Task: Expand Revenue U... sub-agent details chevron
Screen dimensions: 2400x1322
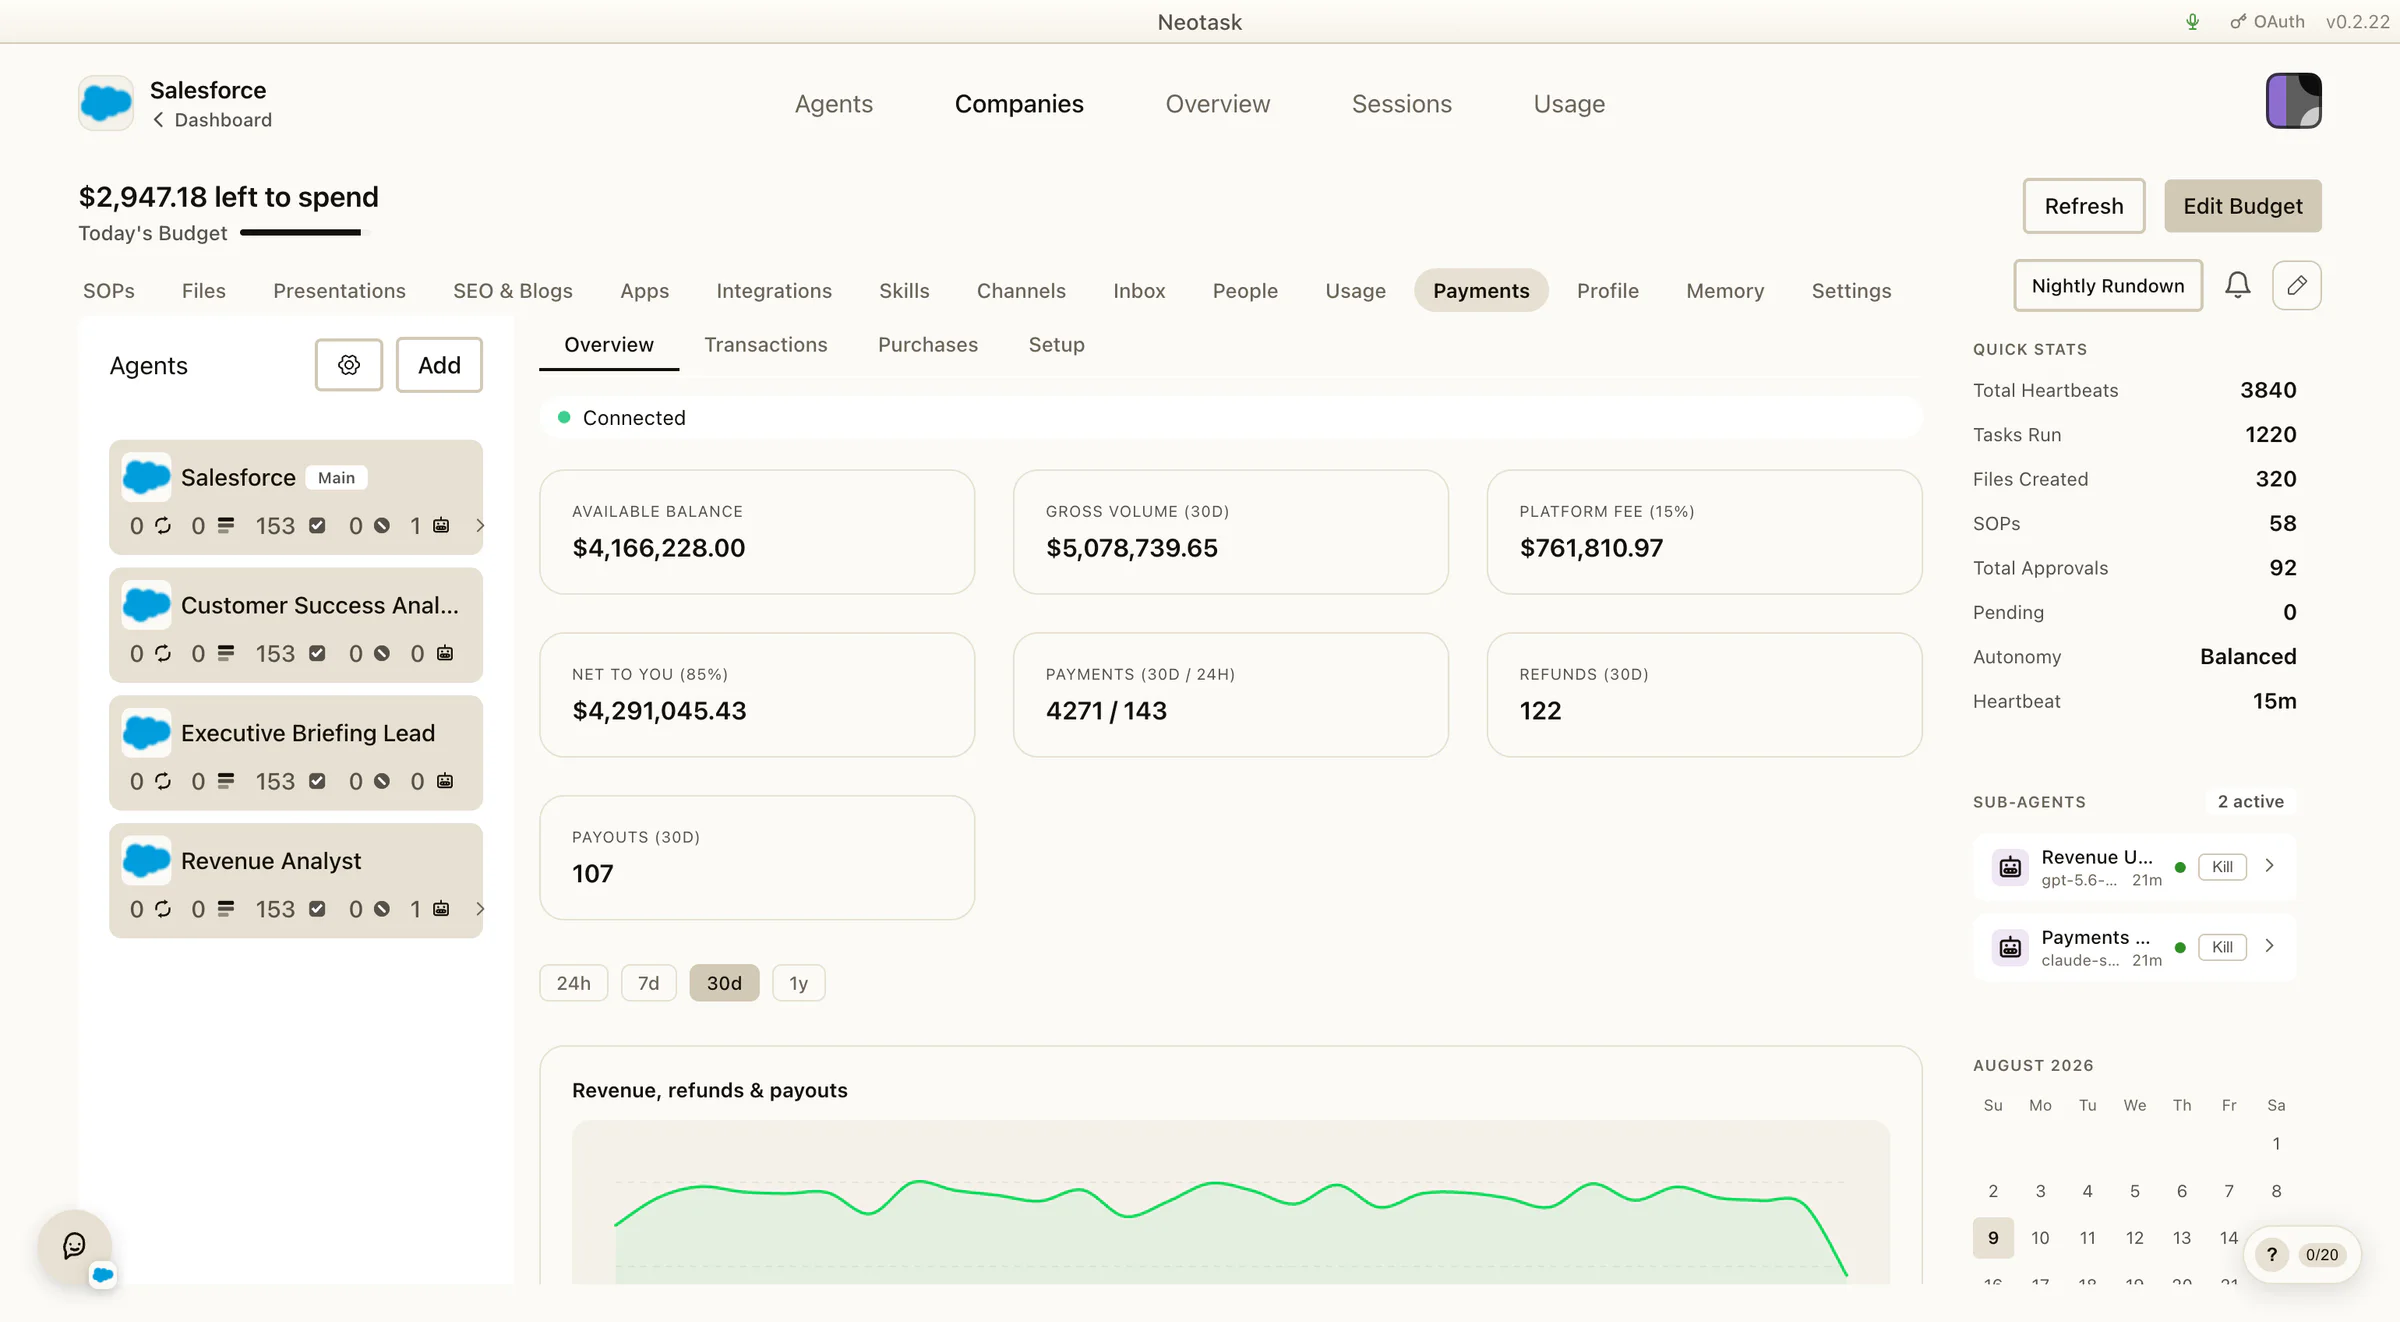Action: [x=2269, y=866]
